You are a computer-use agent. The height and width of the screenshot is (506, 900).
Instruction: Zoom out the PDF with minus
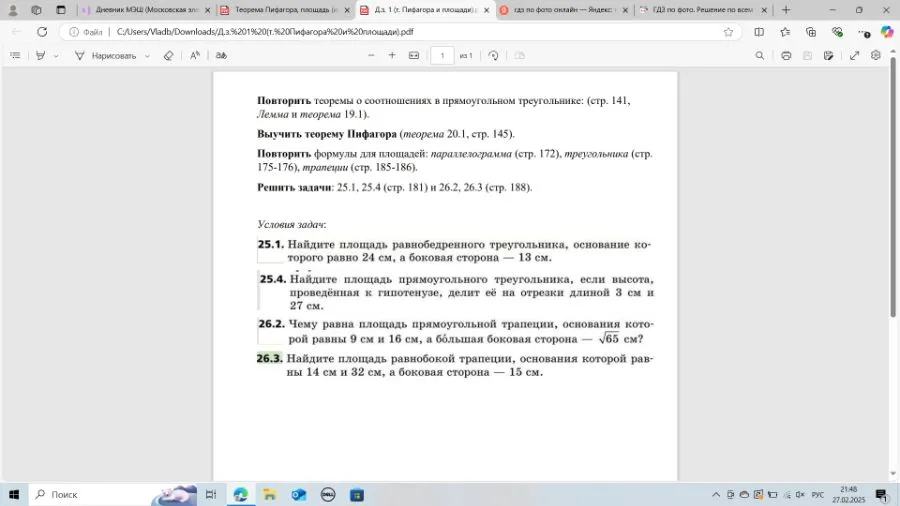371,56
